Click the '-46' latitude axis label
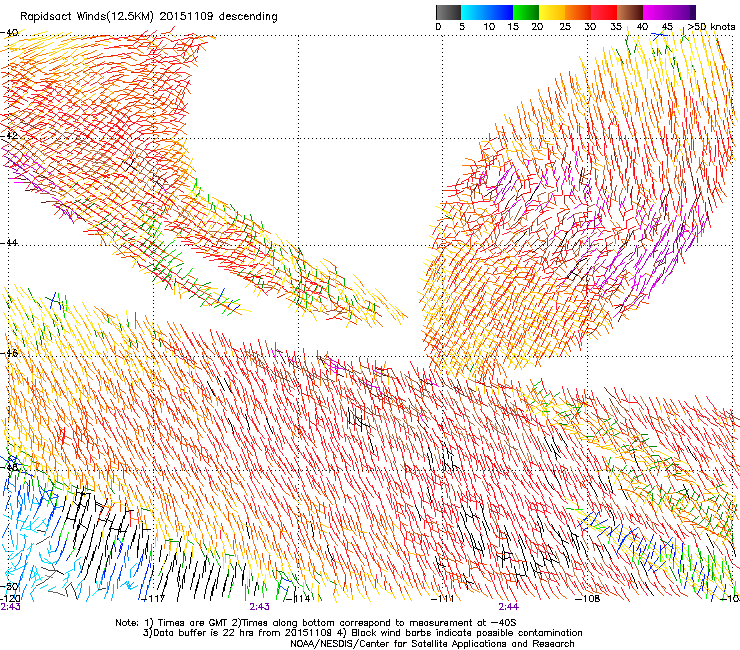Screen dimensions: 740x650 pos(9,353)
